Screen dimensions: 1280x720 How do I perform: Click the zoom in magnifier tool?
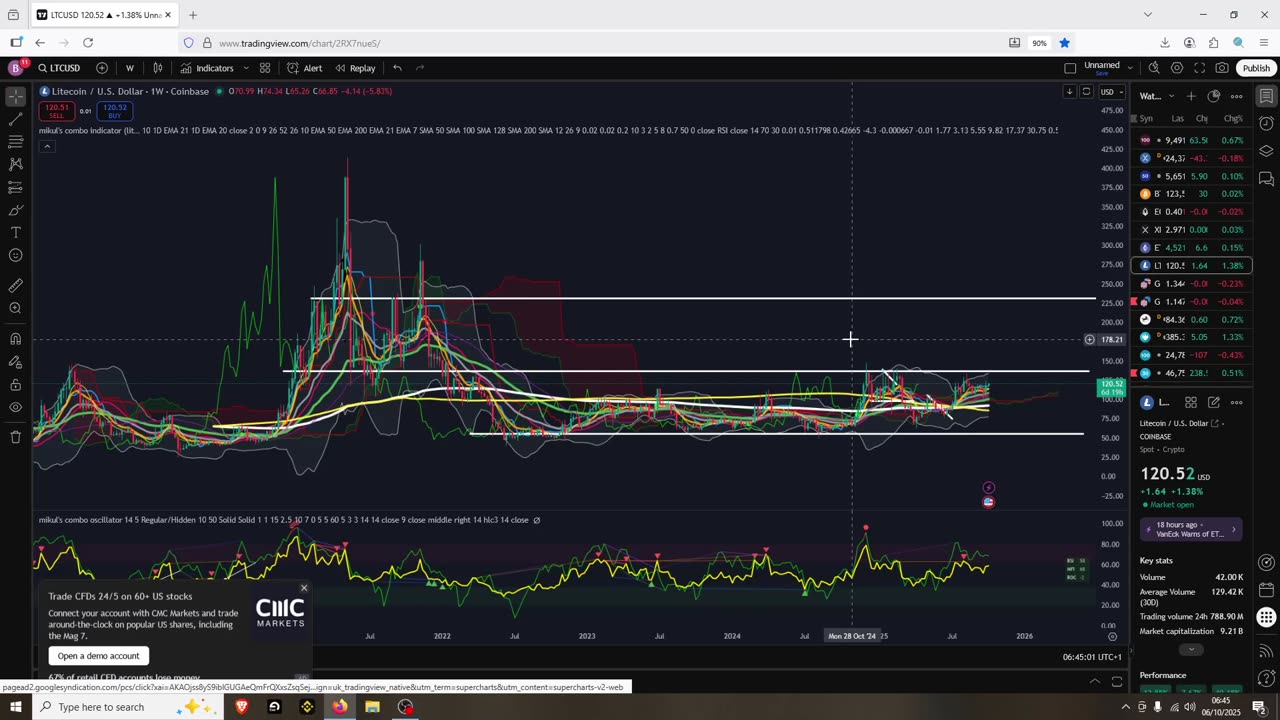tap(16, 308)
